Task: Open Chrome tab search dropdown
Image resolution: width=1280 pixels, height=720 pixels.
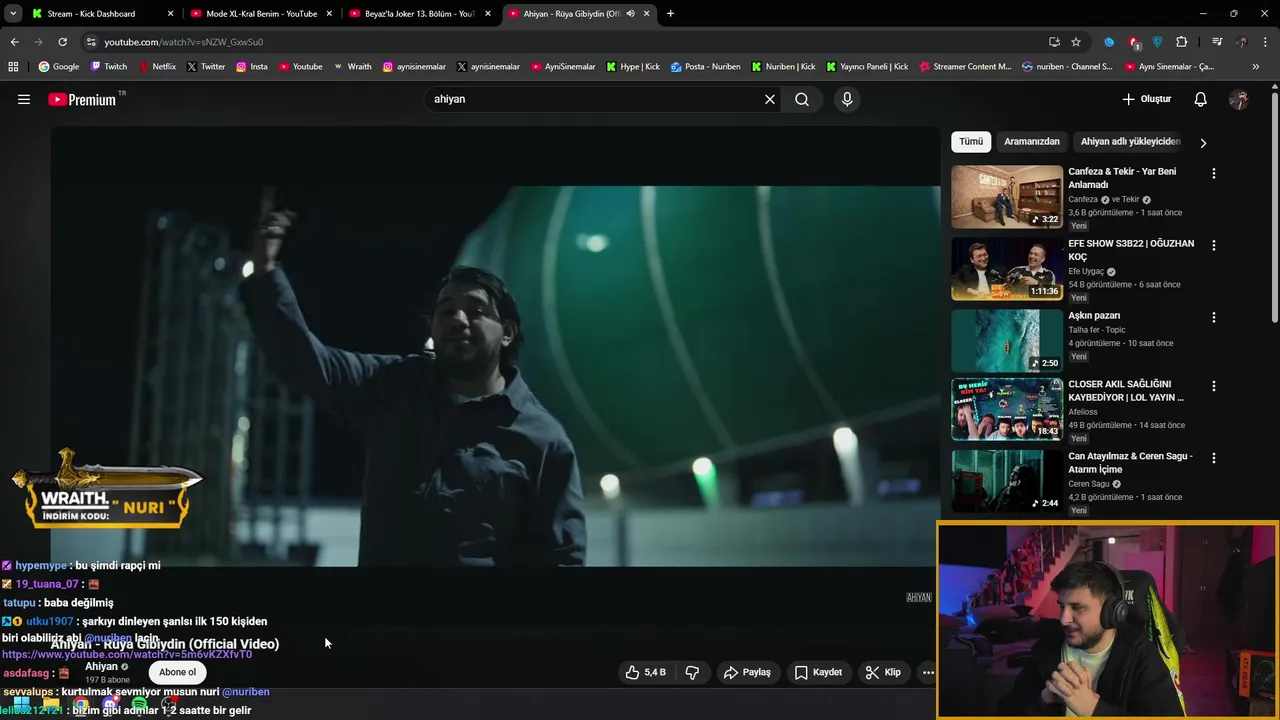Action: pyautogui.click(x=13, y=14)
